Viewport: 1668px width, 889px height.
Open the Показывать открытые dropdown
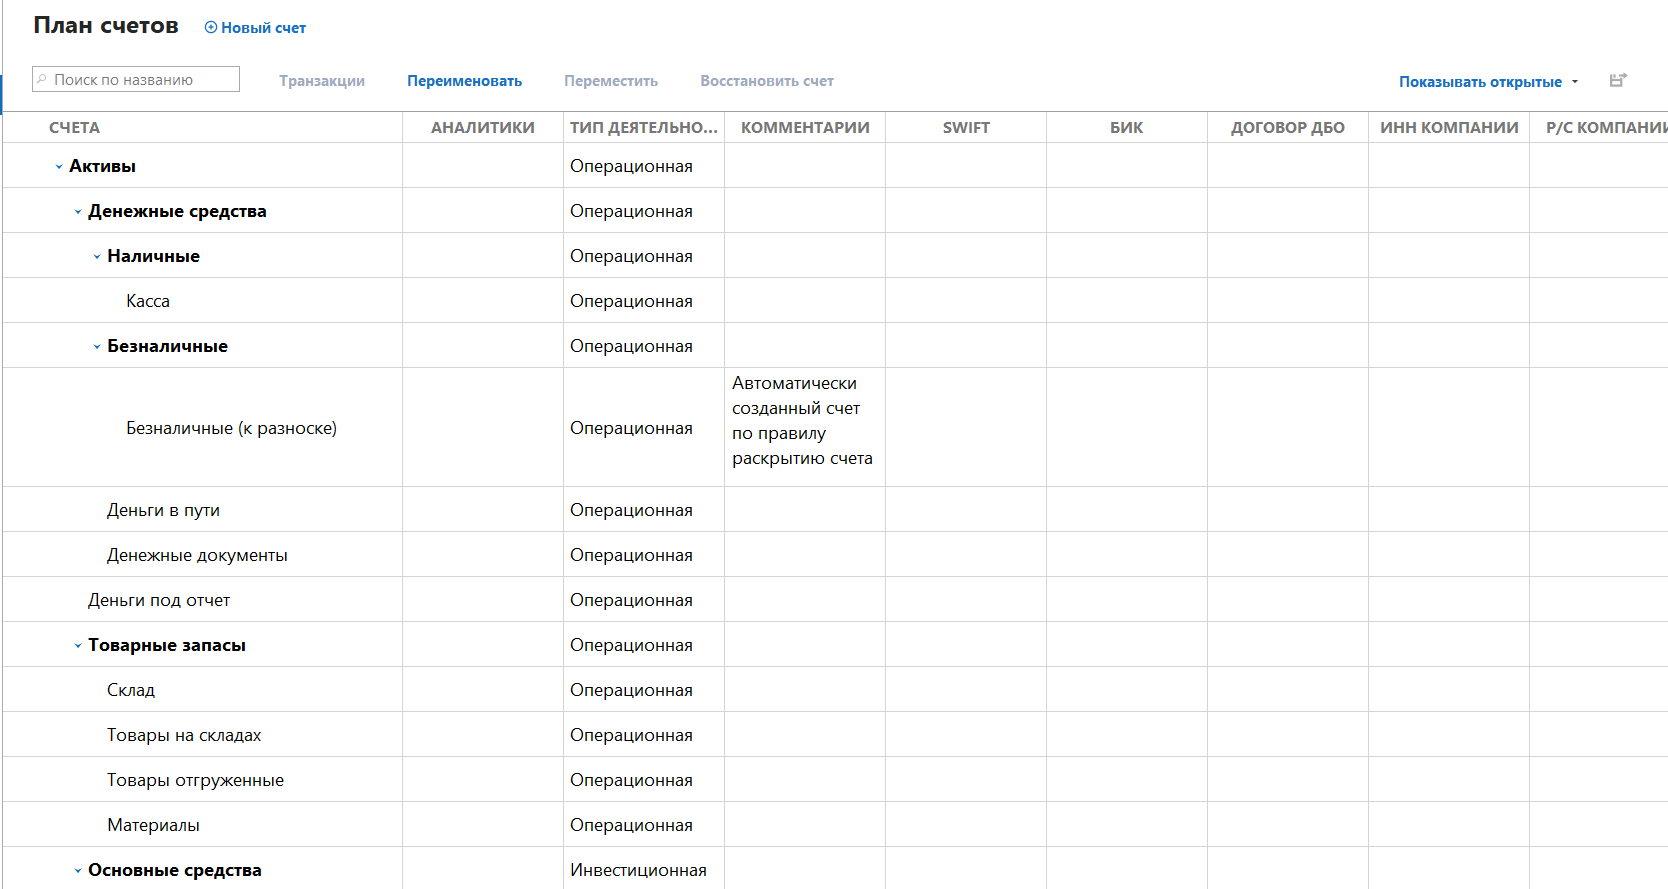coord(1488,82)
